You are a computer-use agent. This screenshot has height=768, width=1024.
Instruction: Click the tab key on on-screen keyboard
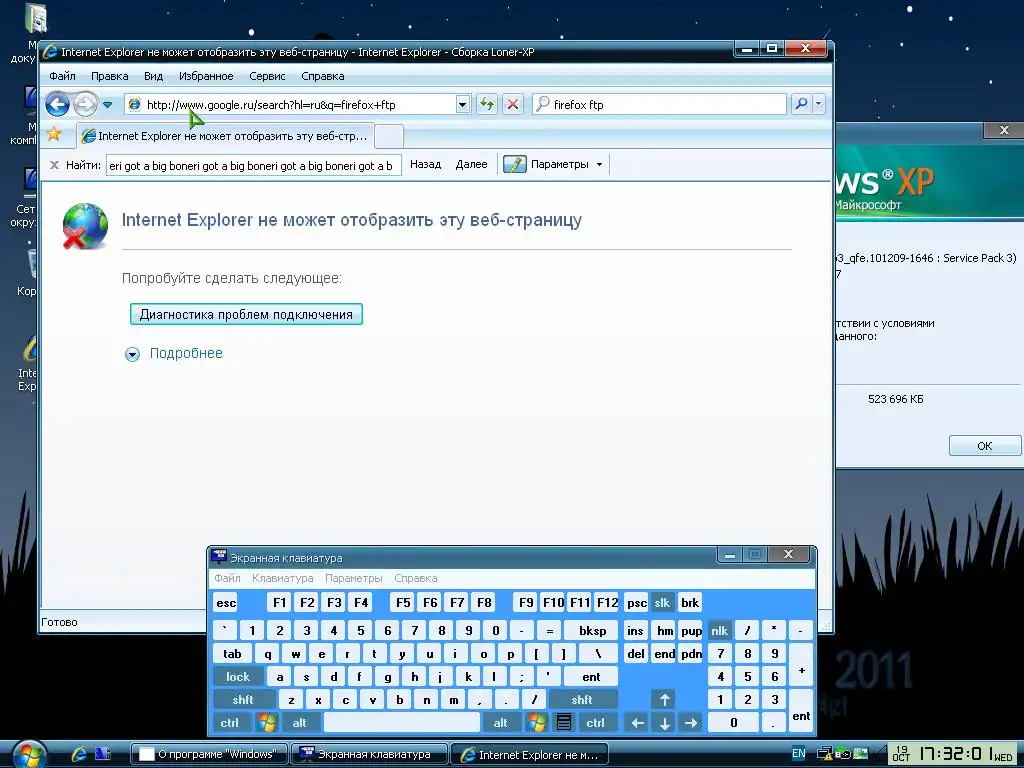pos(232,654)
